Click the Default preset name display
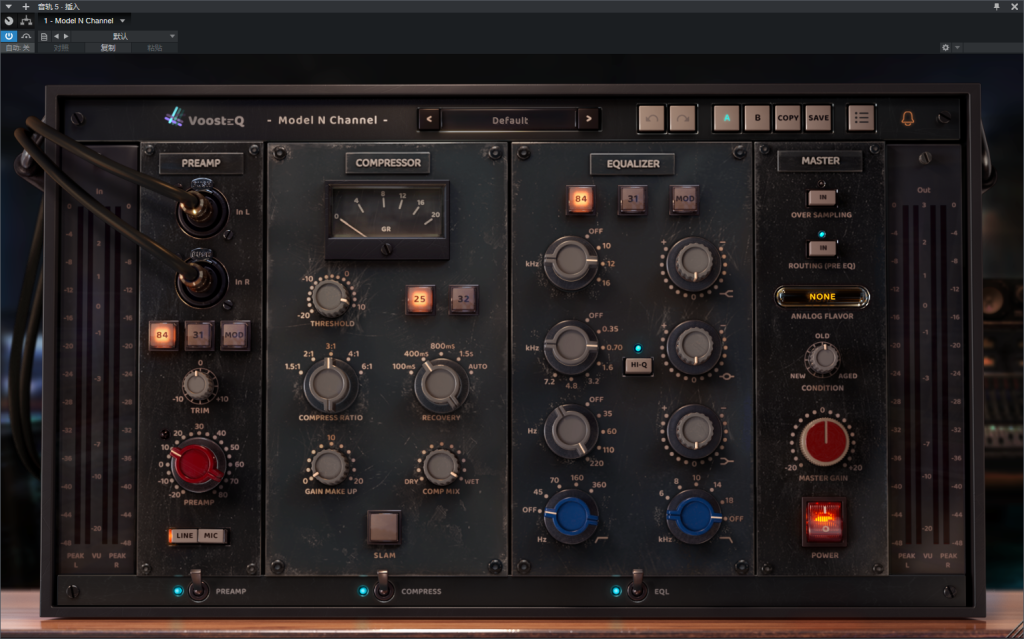This screenshot has width=1024, height=639. [x=509, y=120]
